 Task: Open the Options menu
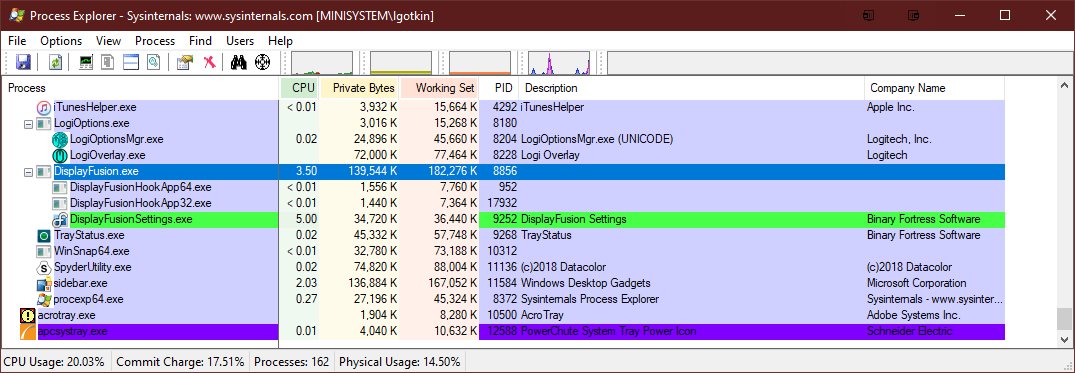[61, 40]
